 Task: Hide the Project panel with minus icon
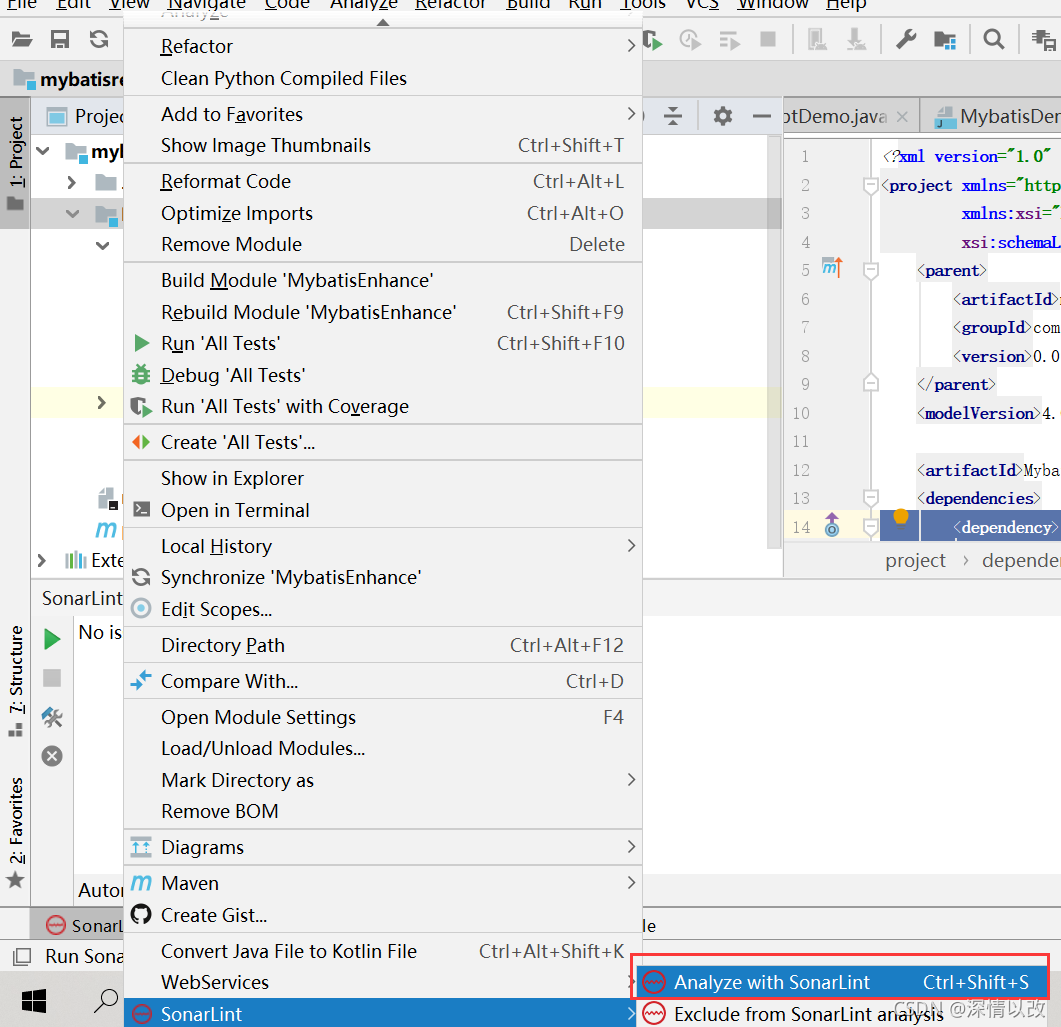pyautogui.click(x=761, y=116)
